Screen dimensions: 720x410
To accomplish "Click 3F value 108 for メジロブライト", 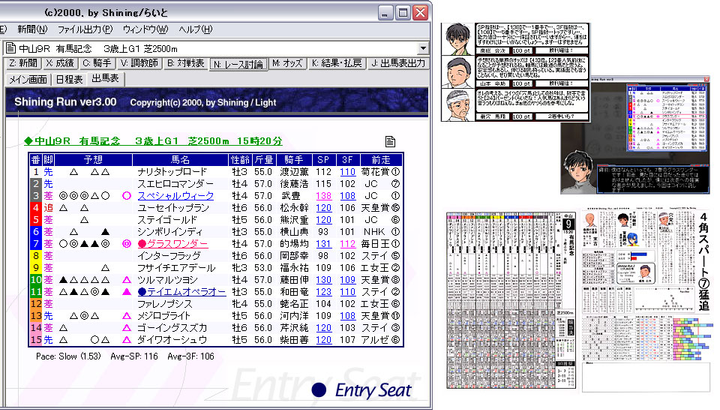I will [x=348, y=315].
